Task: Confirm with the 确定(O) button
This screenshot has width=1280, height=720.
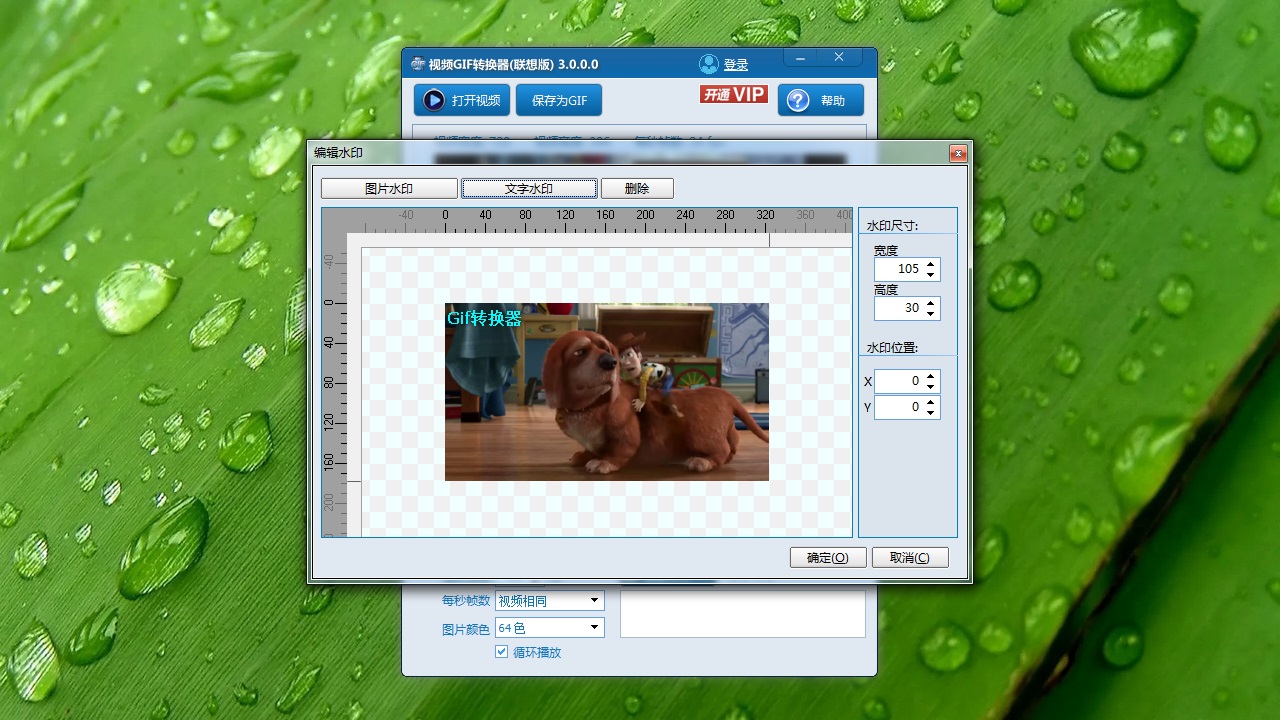Action: pos(827,558)
